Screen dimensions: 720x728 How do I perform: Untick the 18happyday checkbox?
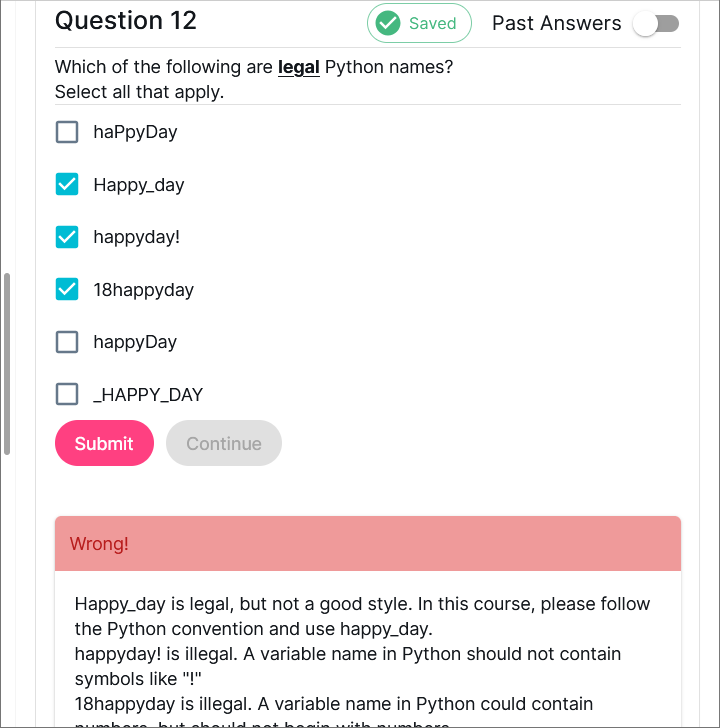[67, 290]
